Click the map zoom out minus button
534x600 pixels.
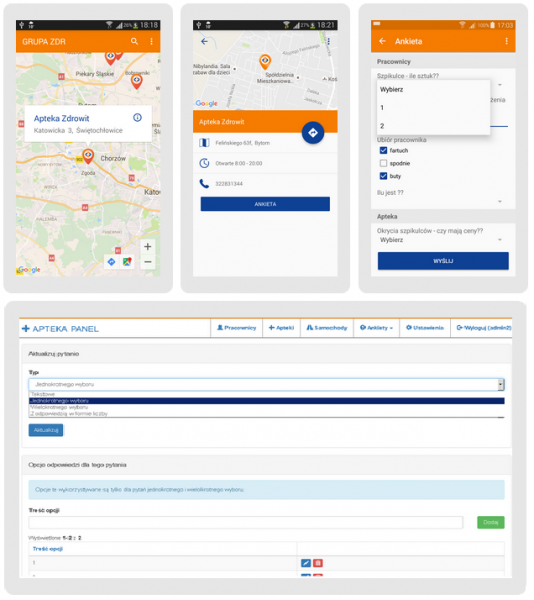tap(148, 262)
